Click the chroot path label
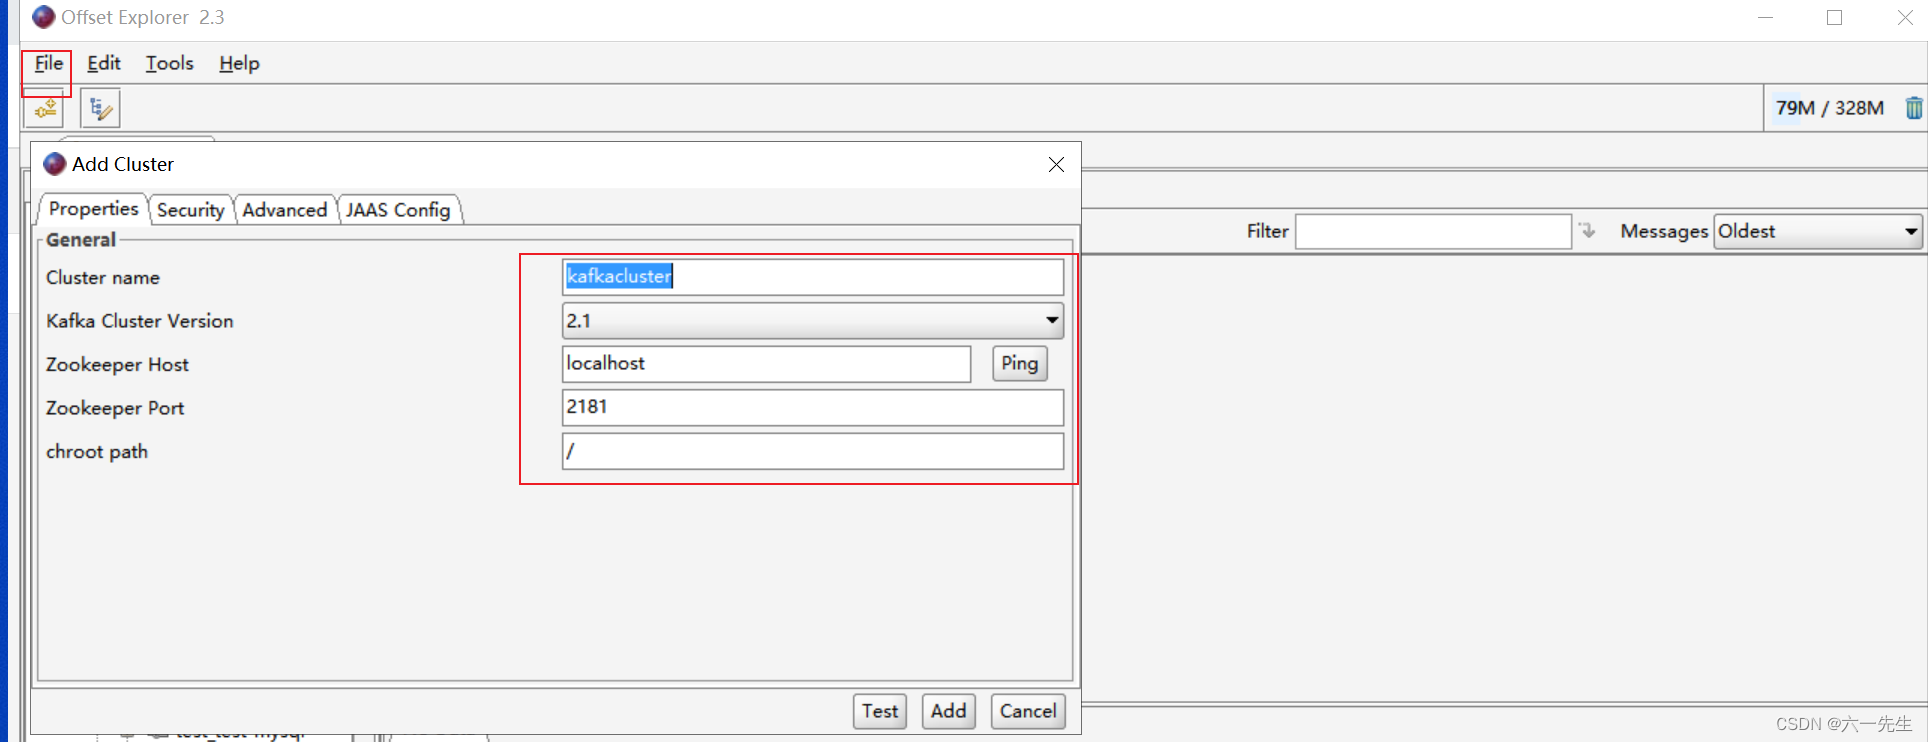The height and width of the screenshot is (742, 1928). tap(97, 452)
